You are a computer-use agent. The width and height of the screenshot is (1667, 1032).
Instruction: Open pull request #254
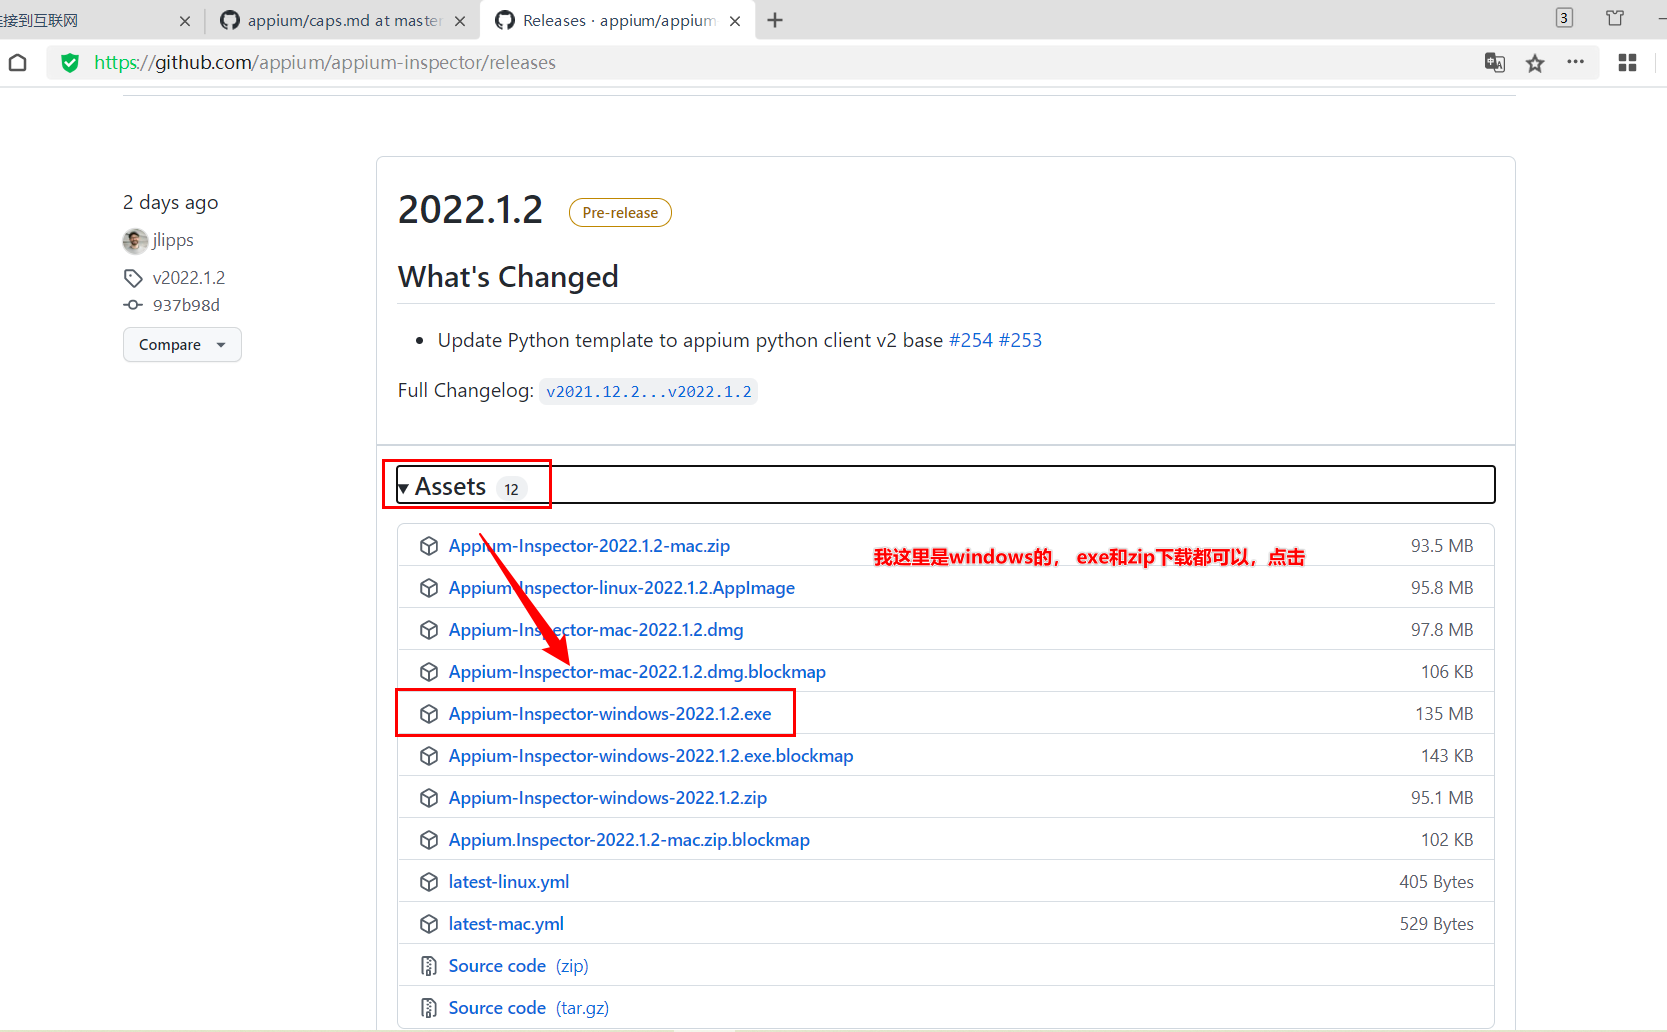point(970,340)
